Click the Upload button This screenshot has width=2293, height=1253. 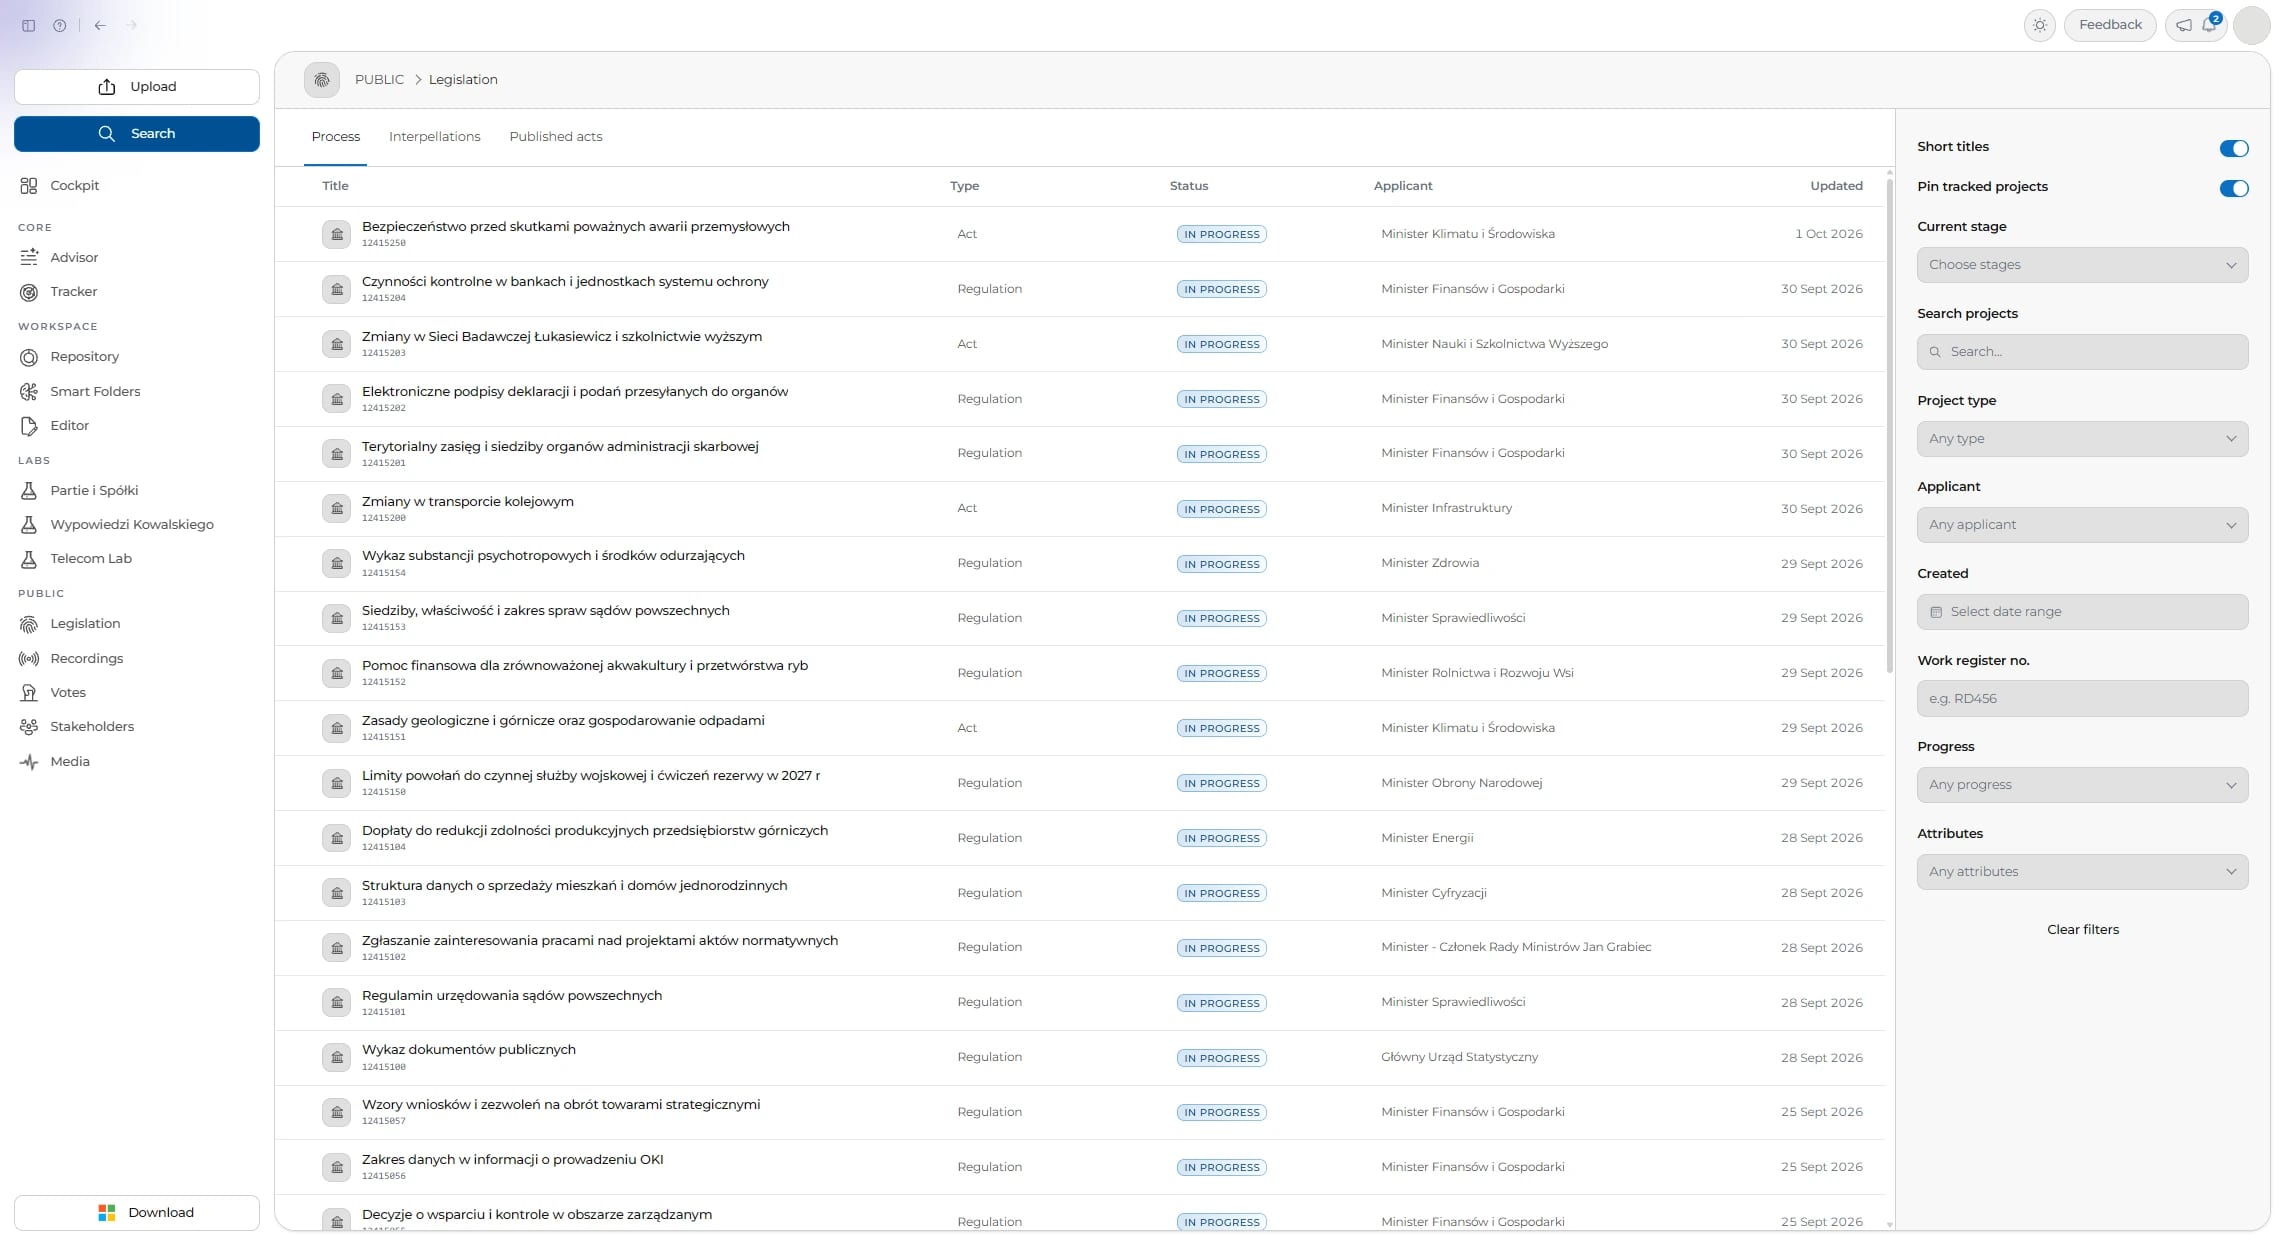pos(137,87)
